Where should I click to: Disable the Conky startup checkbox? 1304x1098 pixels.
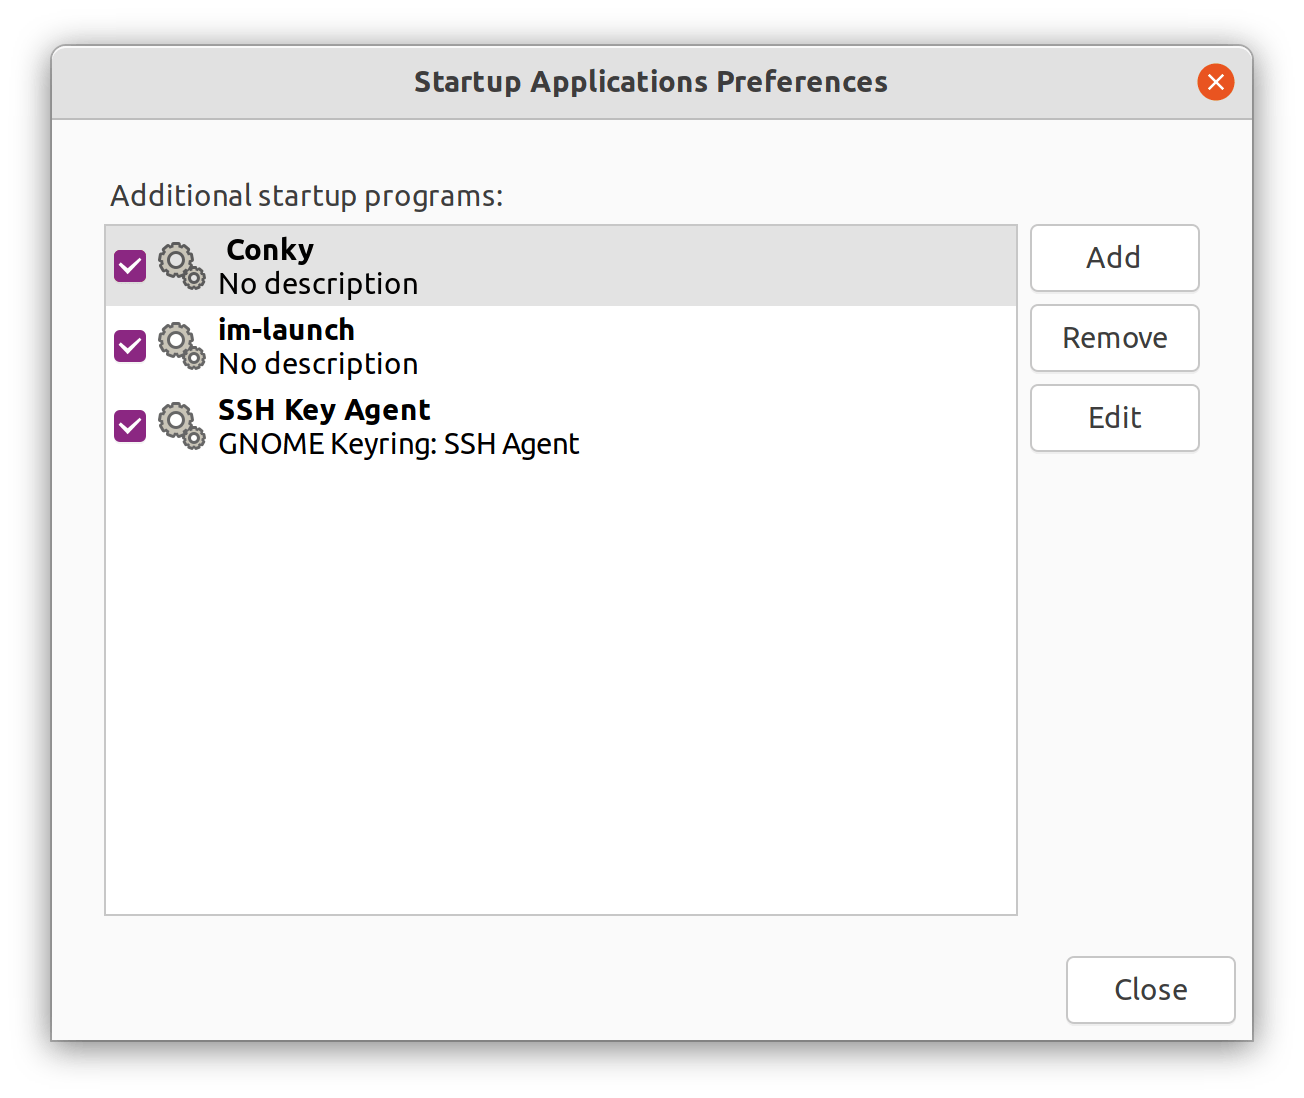130,266
